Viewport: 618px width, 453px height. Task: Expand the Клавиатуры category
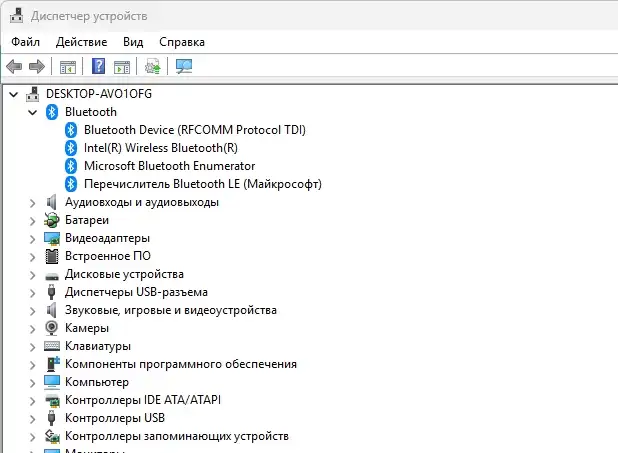[x=33, y=347]
